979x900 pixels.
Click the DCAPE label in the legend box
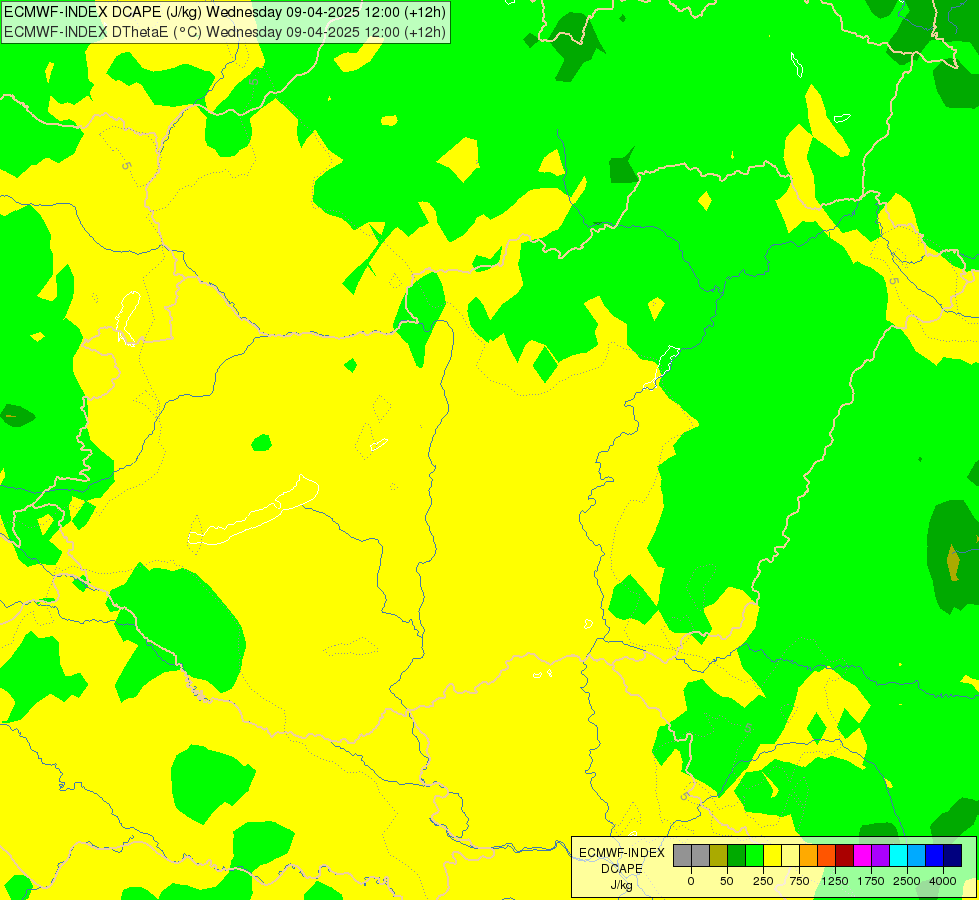point(622,869)
